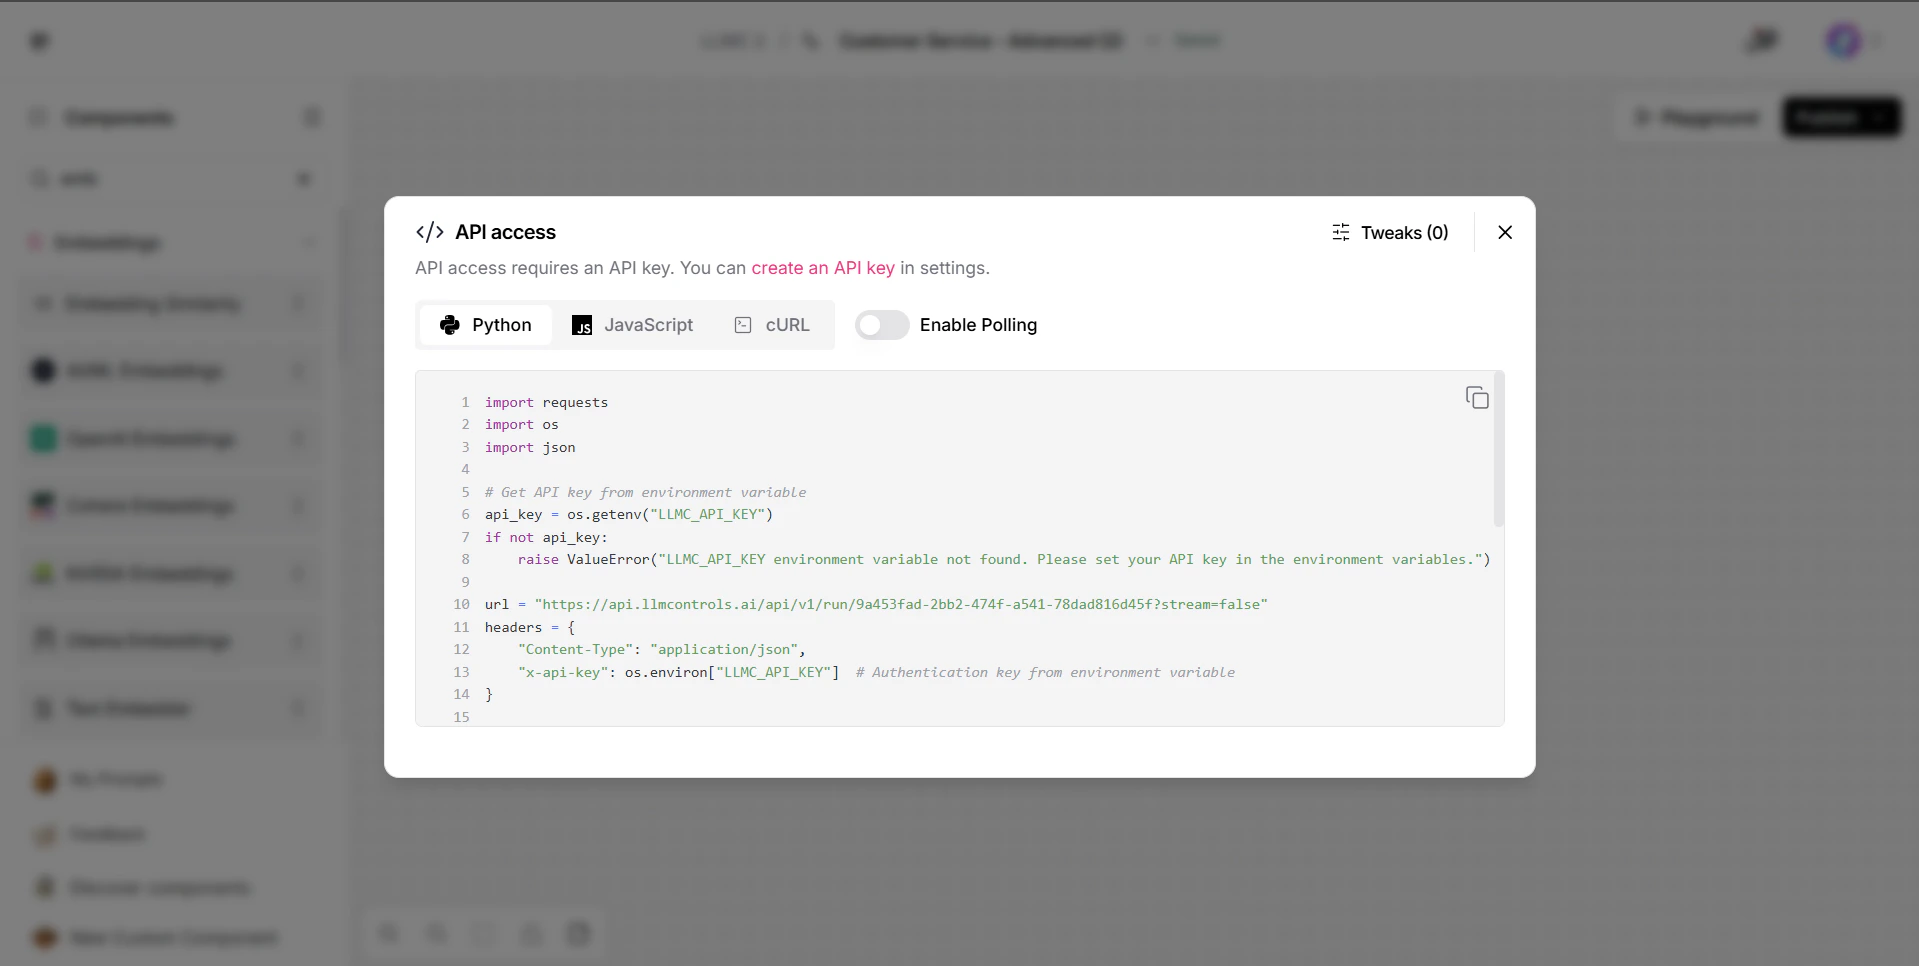Clear the sidebar search field
1919x966 pixels.
tap(305, 178)
